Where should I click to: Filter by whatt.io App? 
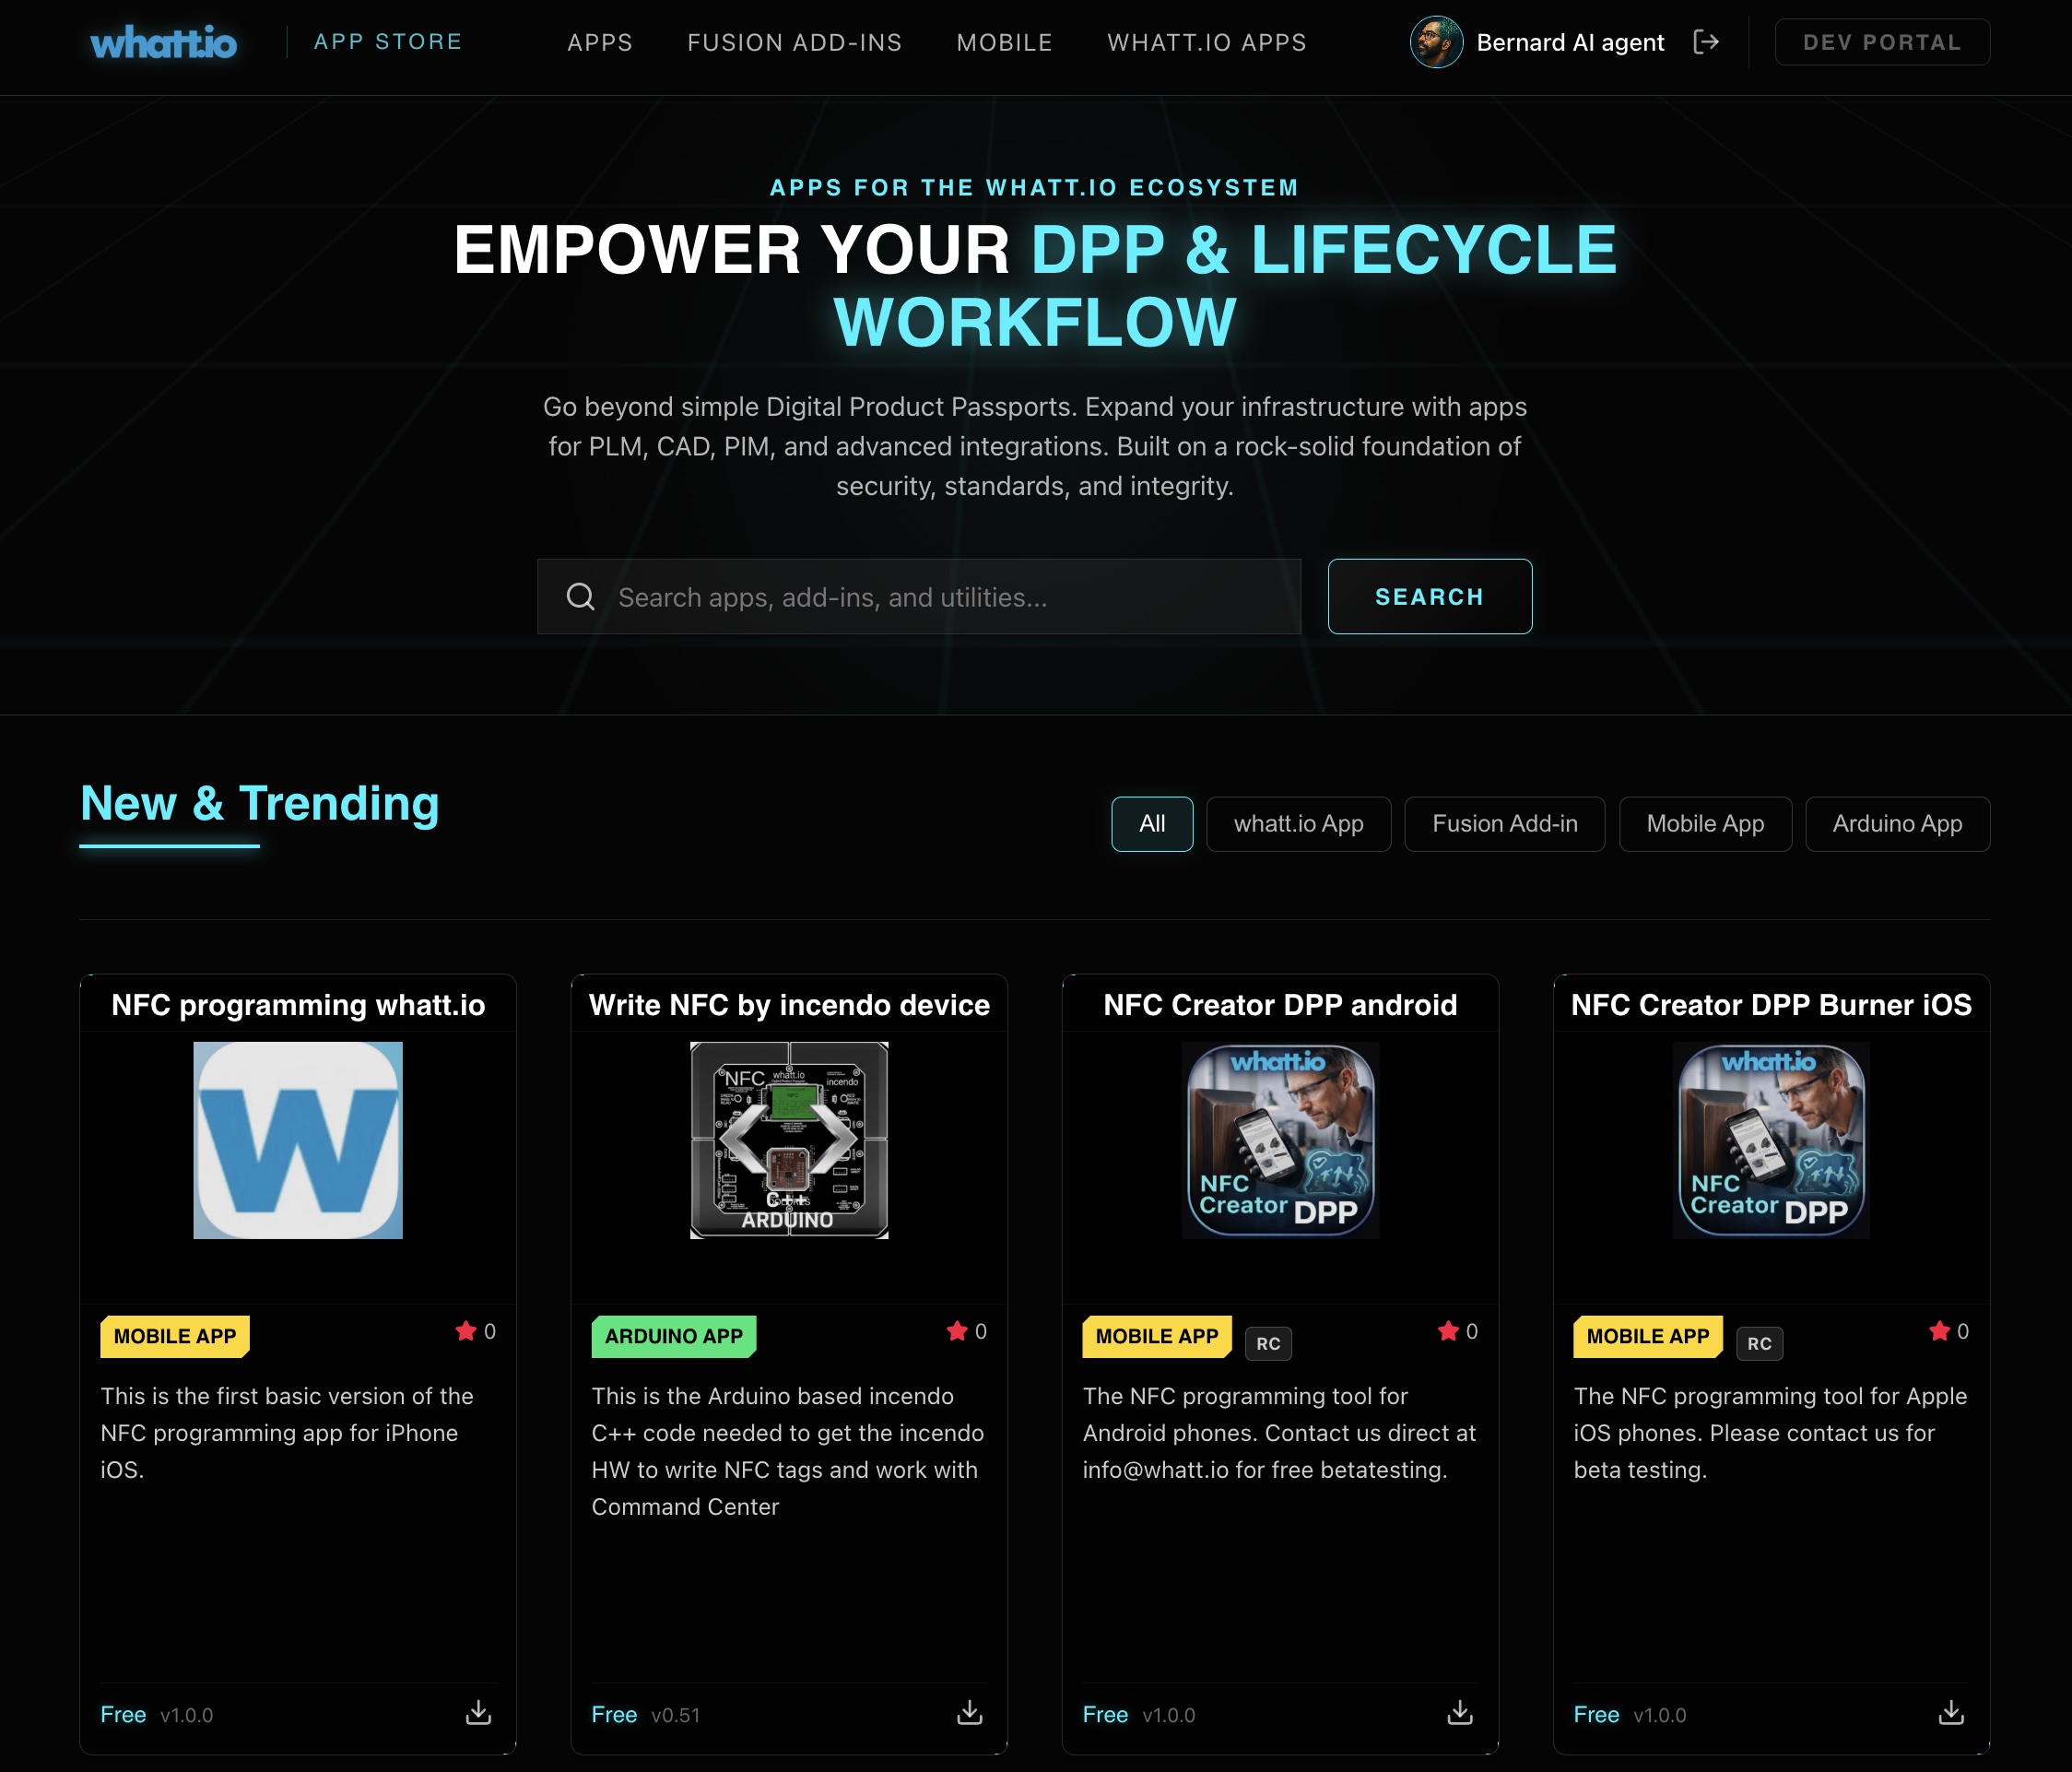pos(1298,824)
